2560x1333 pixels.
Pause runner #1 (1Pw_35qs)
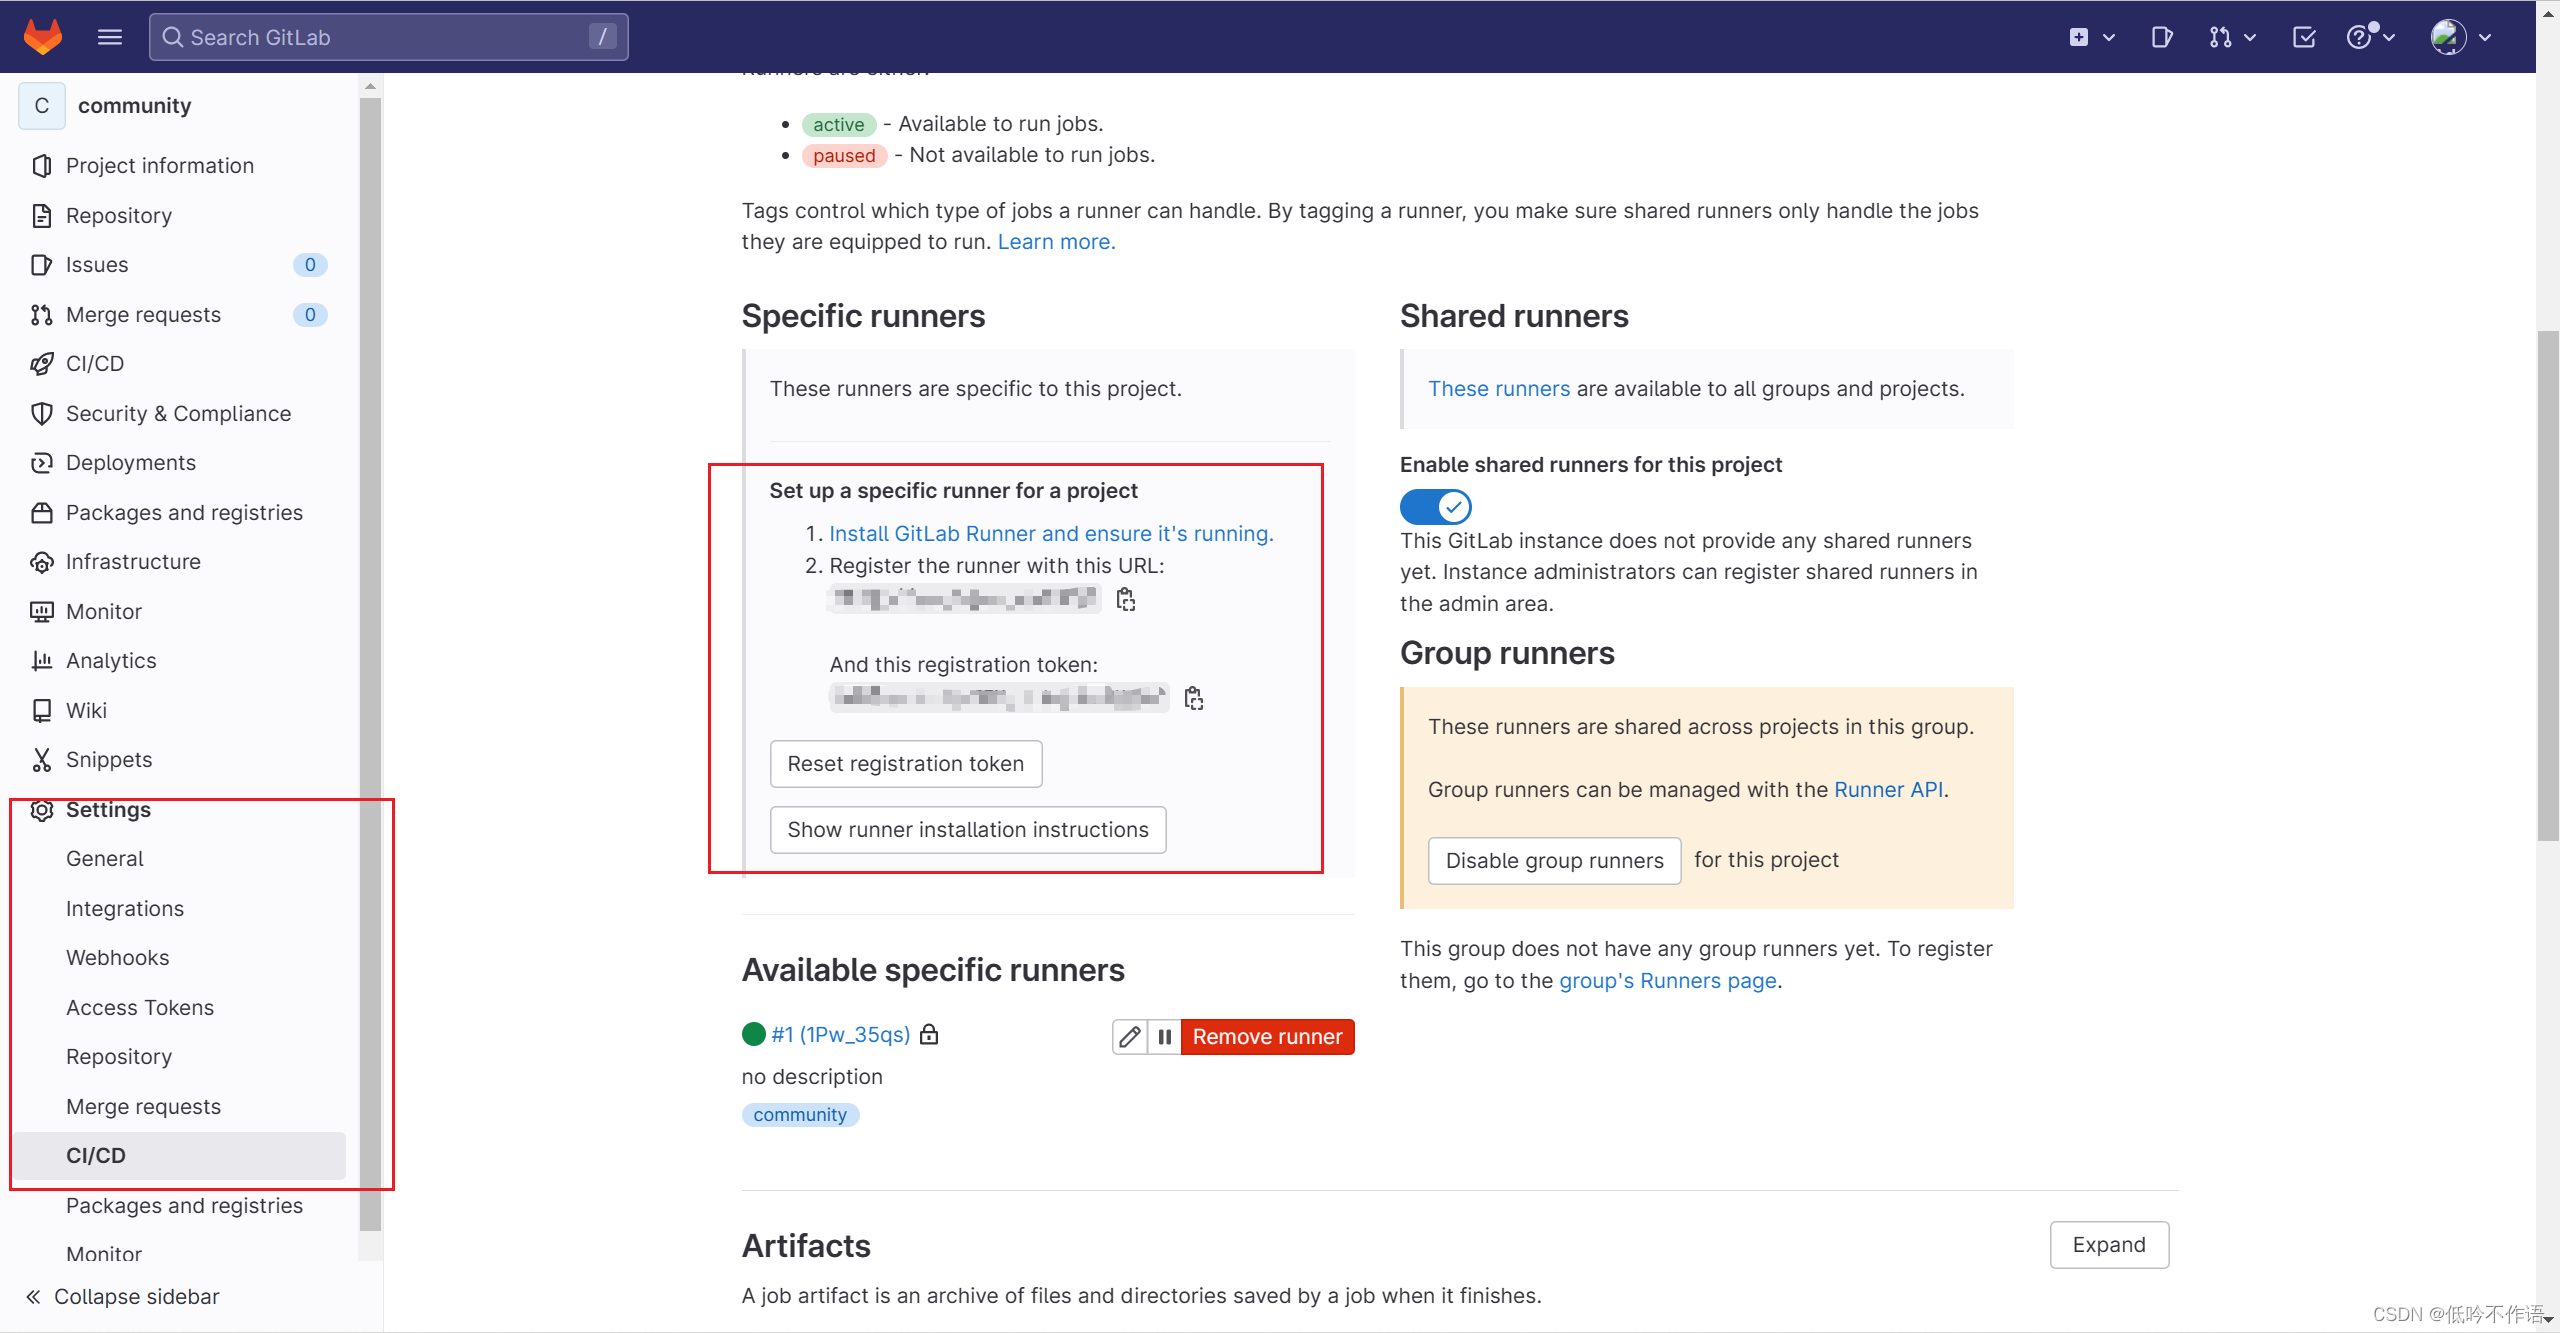[x=1164, y=1036]
